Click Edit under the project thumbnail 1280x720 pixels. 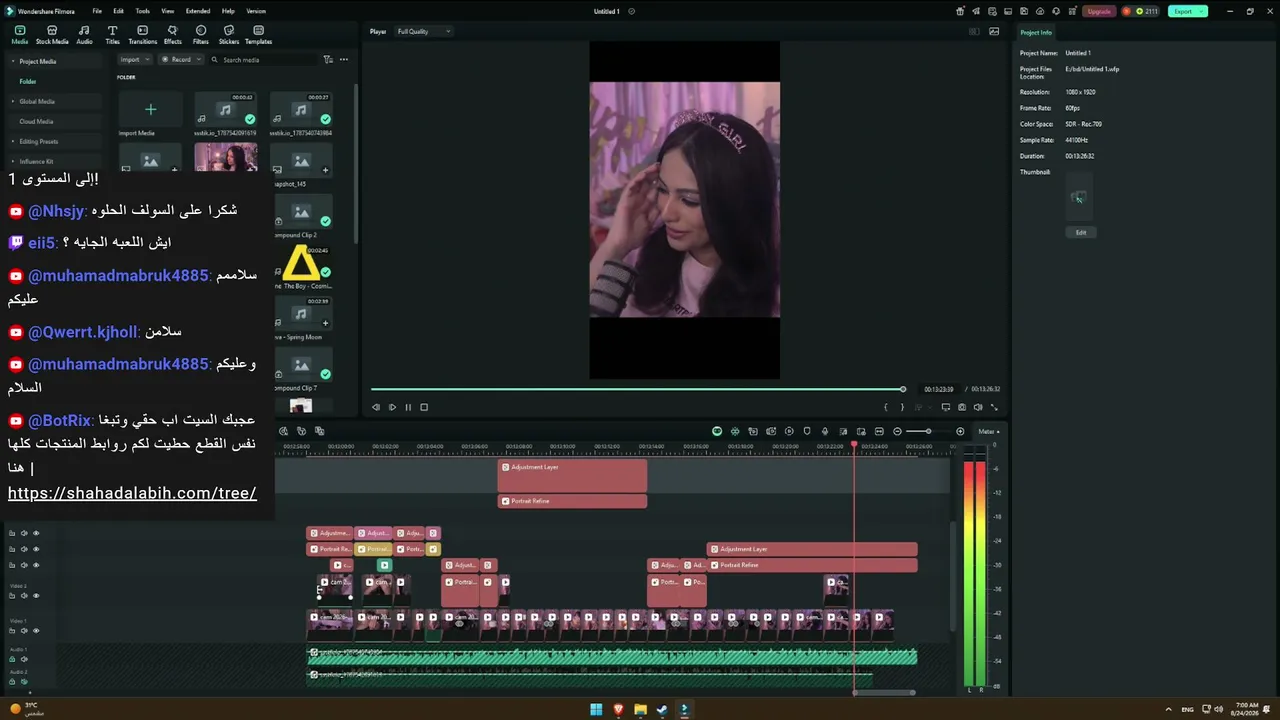(x=1081, y=232)
